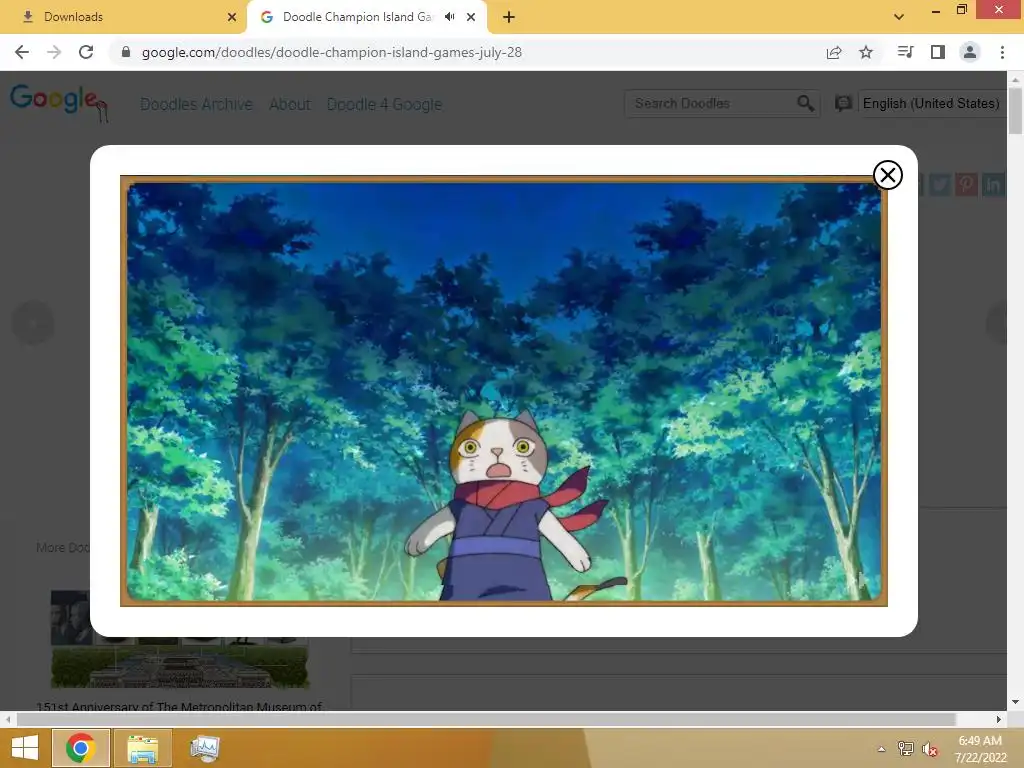Toggle the browser side panel
Screen dimensions: 1024x768
(x=938, y=52)
